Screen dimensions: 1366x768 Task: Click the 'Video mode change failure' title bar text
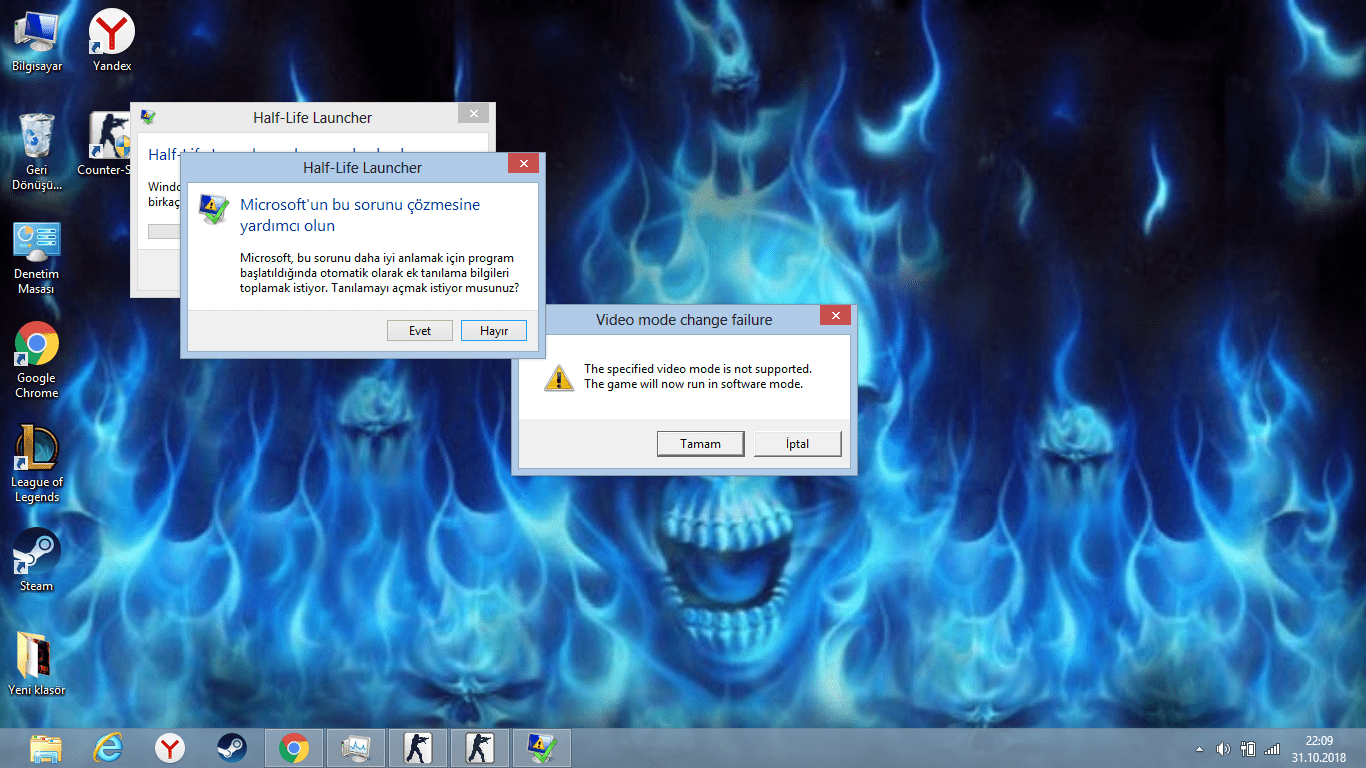[x=684, y=320]
